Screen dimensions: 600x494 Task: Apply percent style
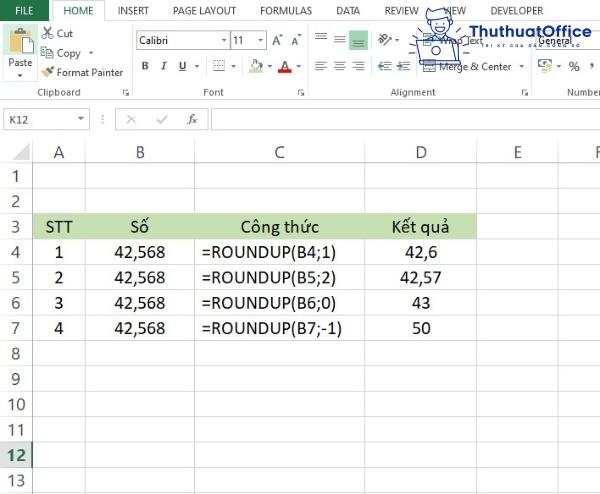[x=574, y=67]
